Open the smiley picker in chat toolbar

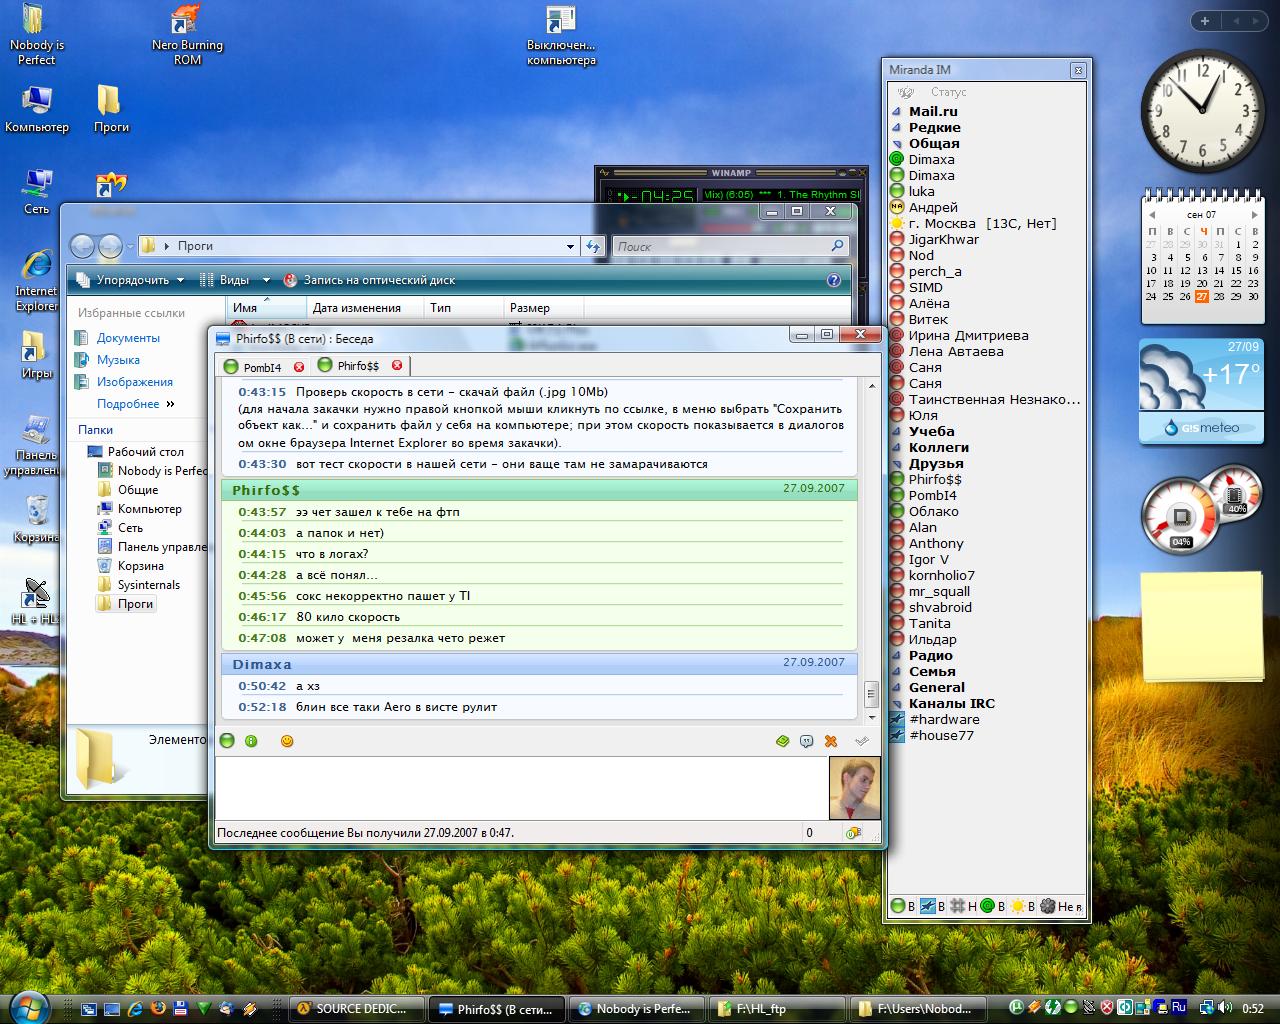[x=287, y=741]
